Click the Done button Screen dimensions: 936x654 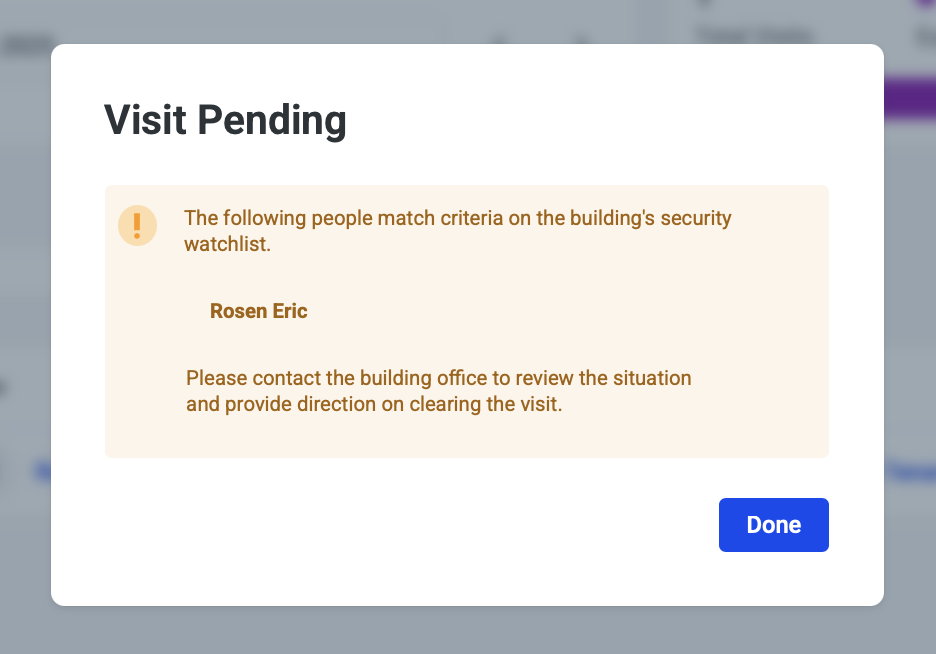(x=773, y=525)
